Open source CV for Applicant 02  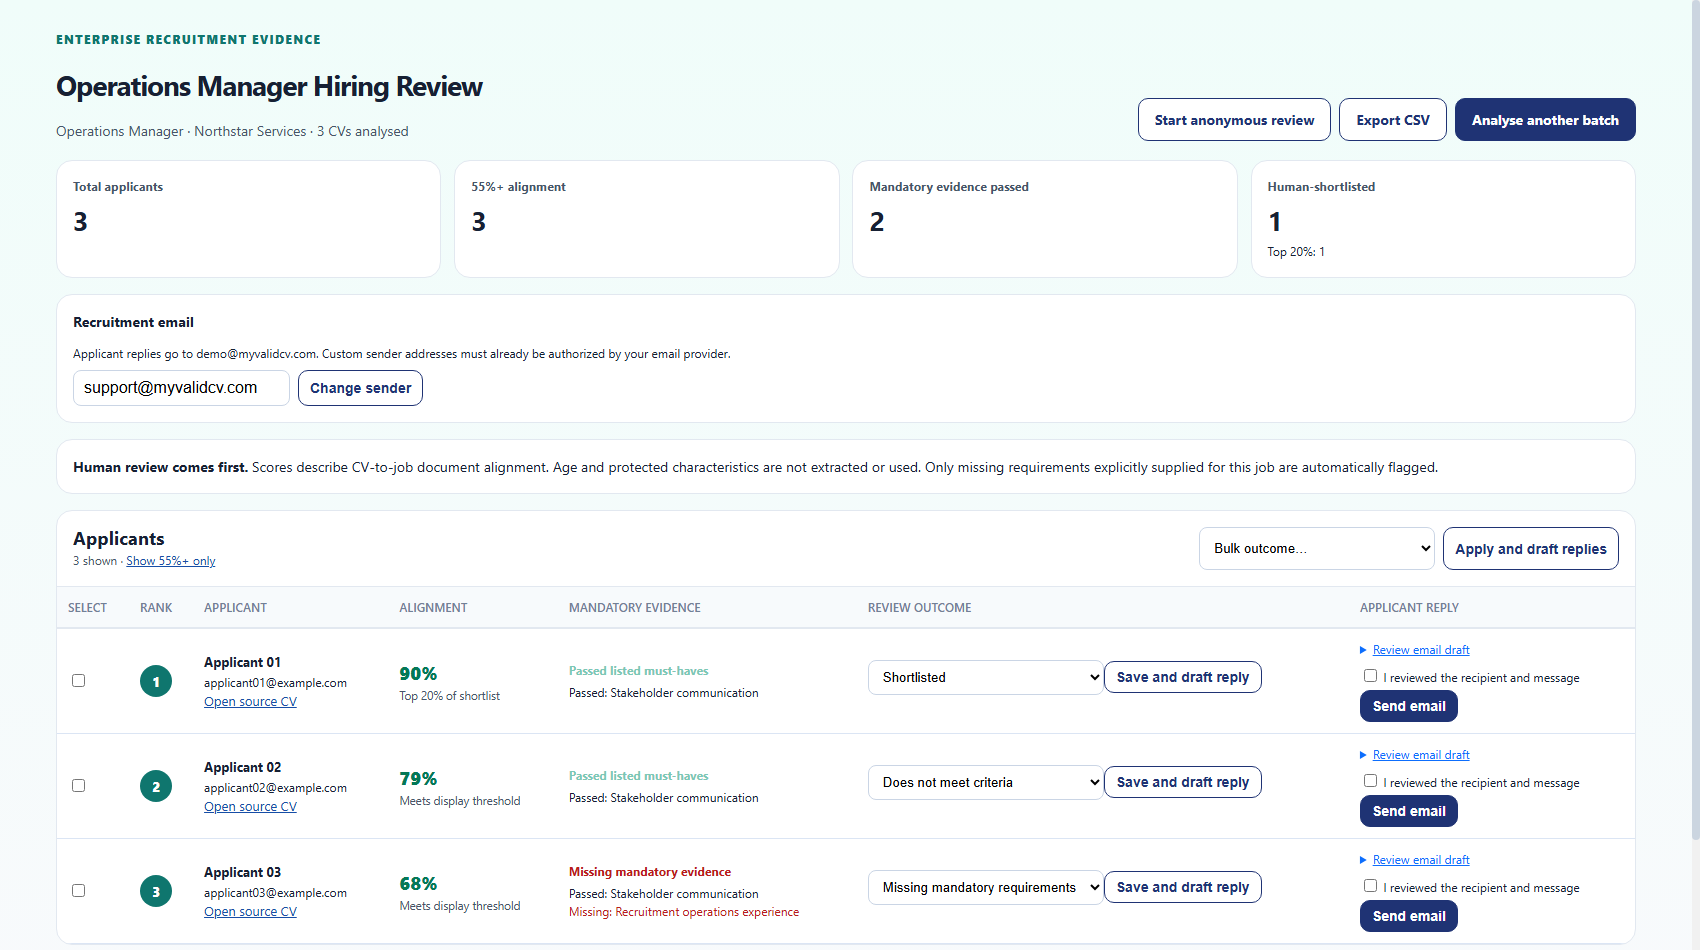[x=250, y=807]
